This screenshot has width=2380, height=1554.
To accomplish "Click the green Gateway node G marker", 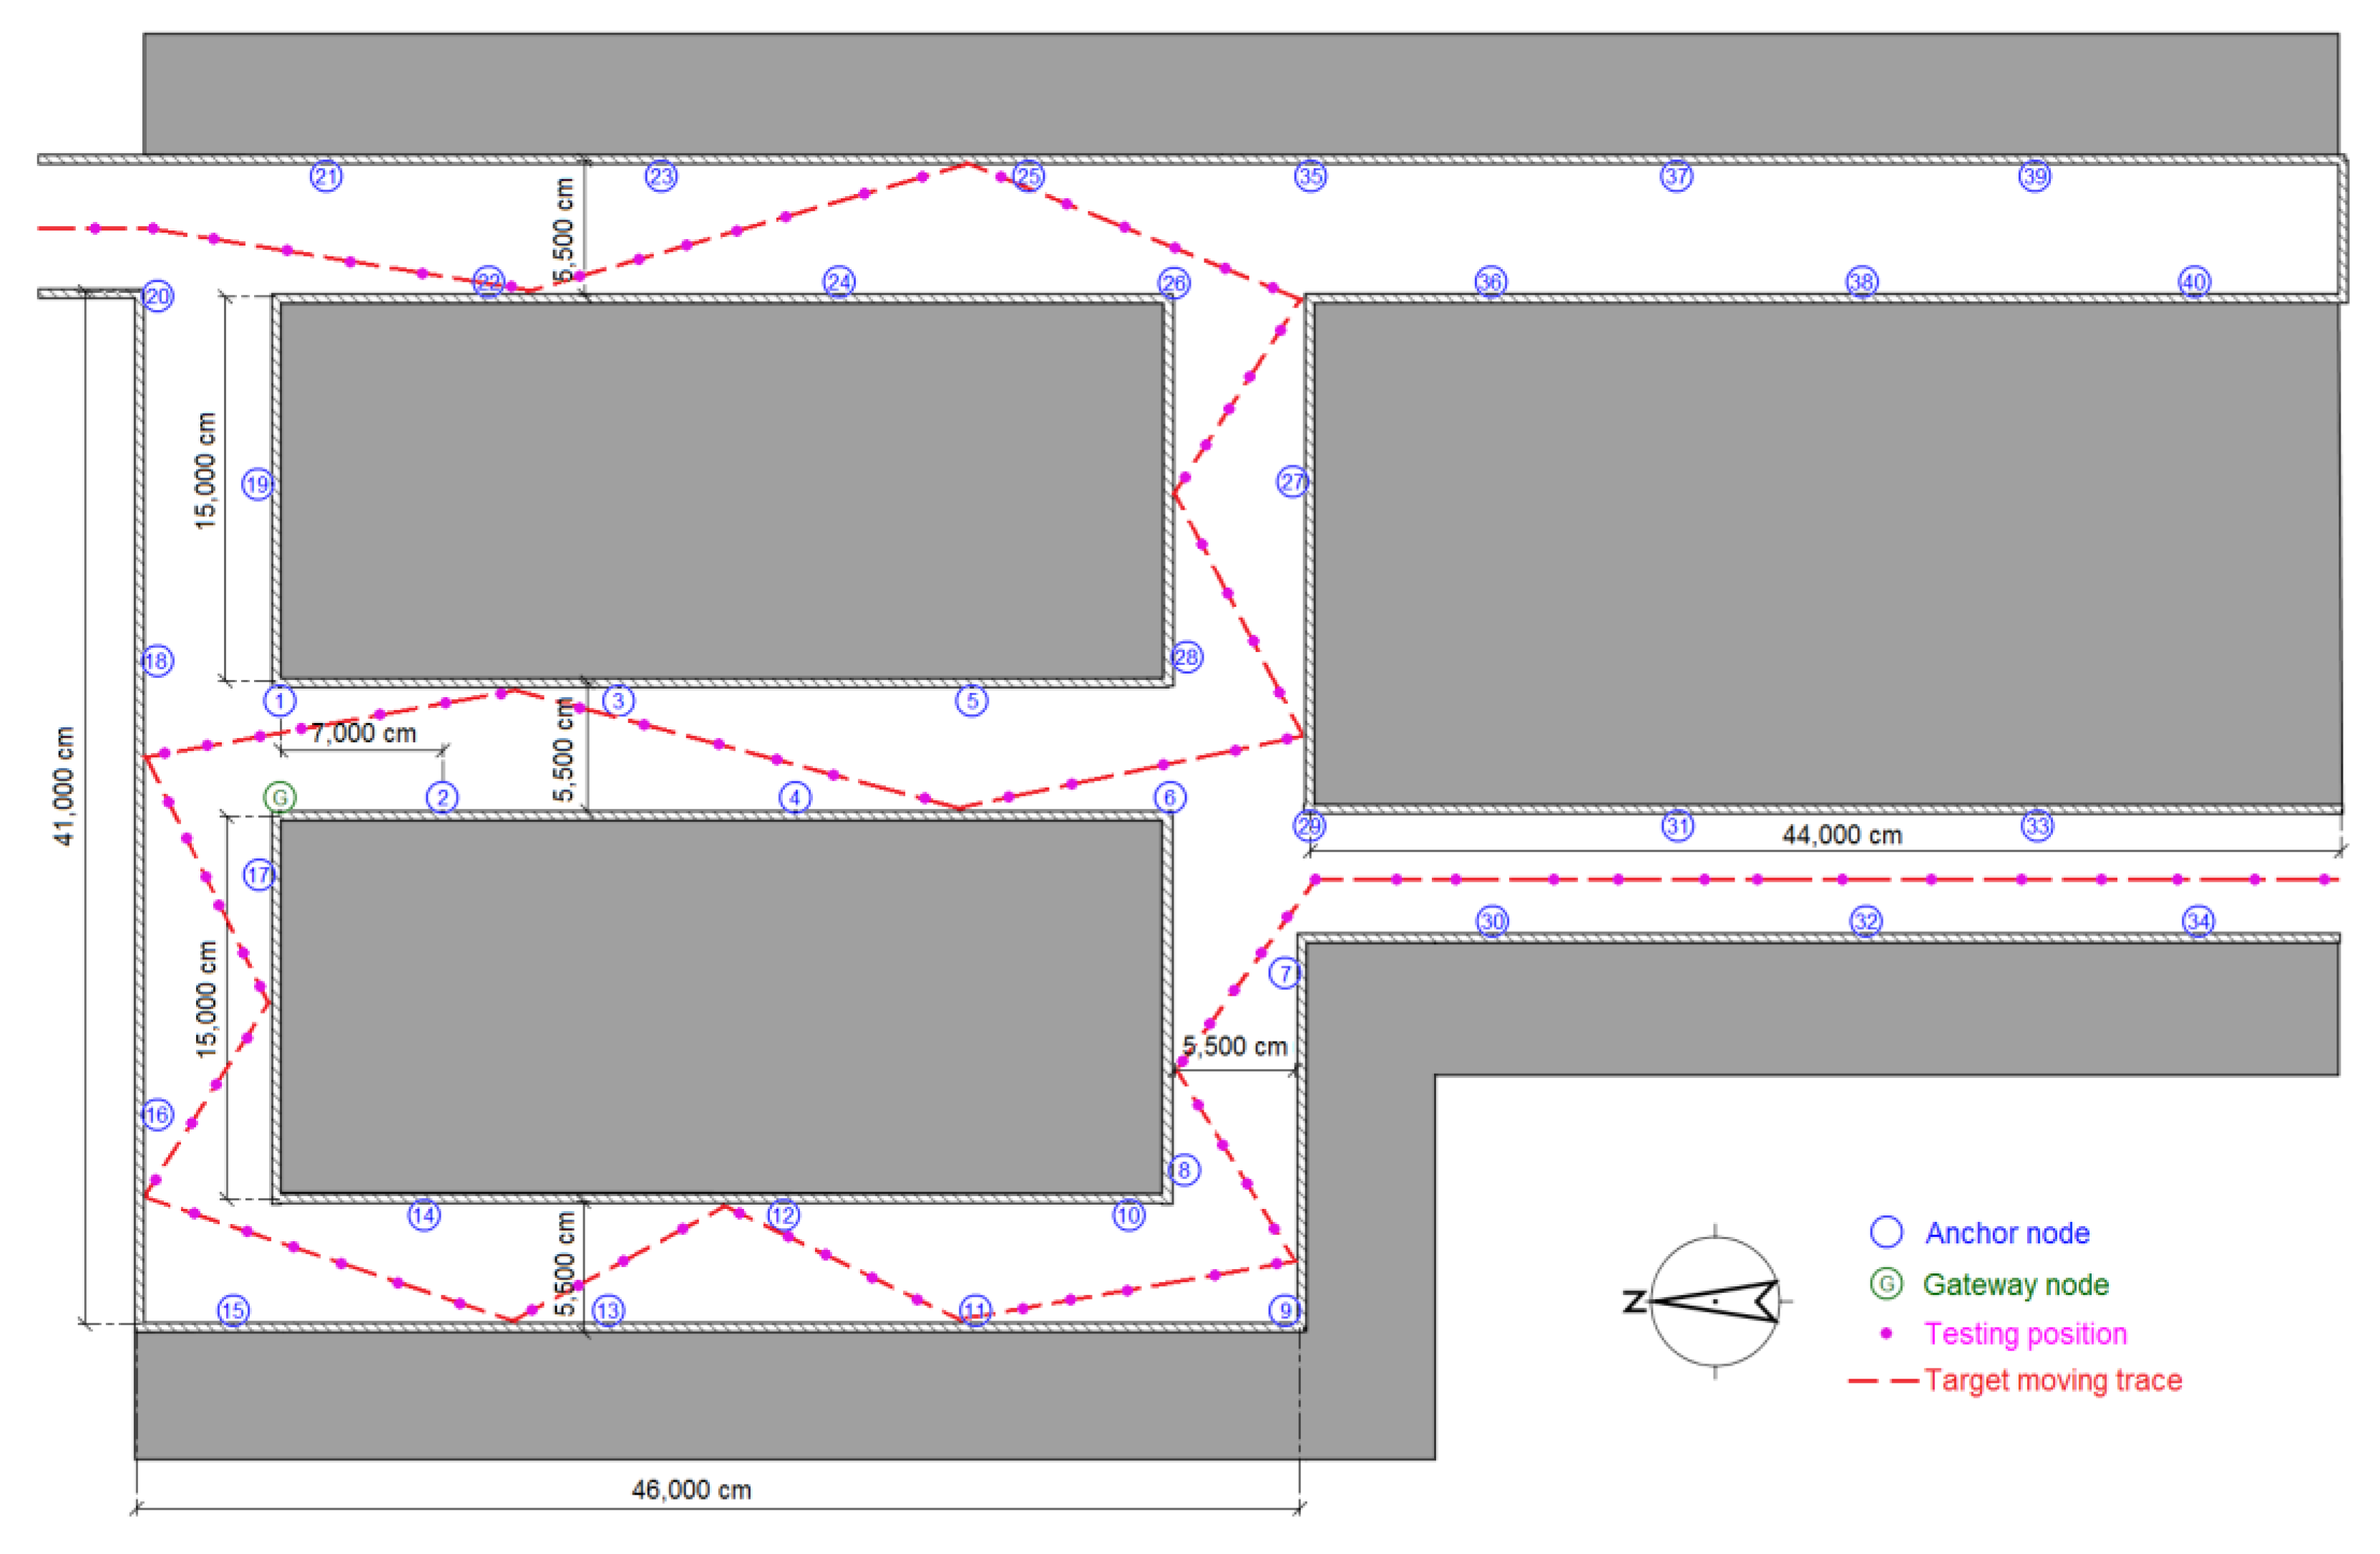I will 280,797.
